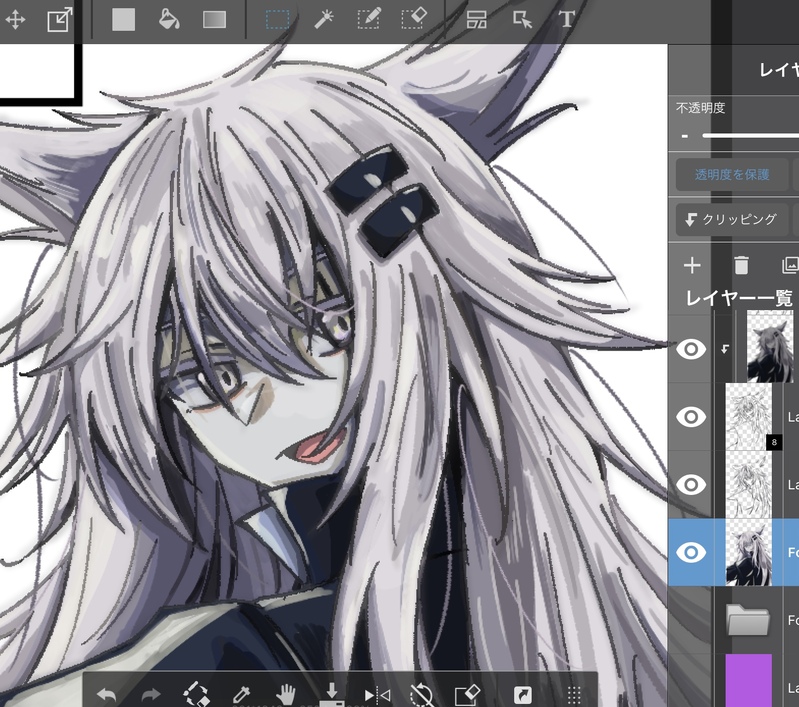This screenshot has height=707, width=799.
Task: Adjust the 不透明度 opacity slider
Action: (x=750, y=136)
